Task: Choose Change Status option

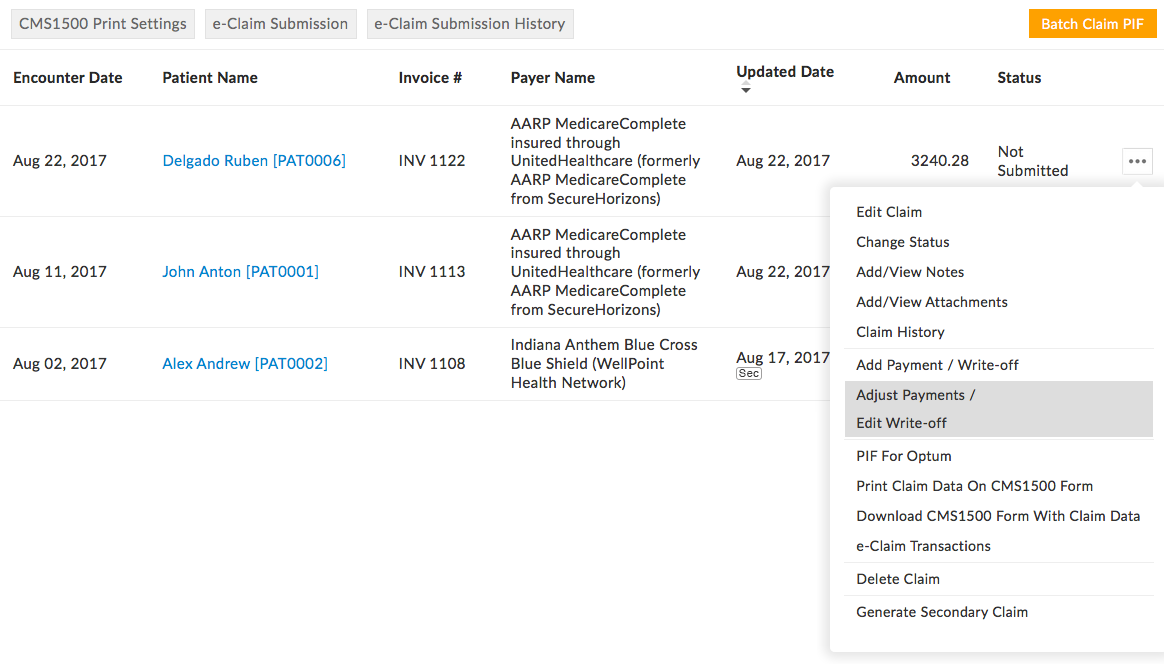Action: pyautogui.click(x=902, y=241)
